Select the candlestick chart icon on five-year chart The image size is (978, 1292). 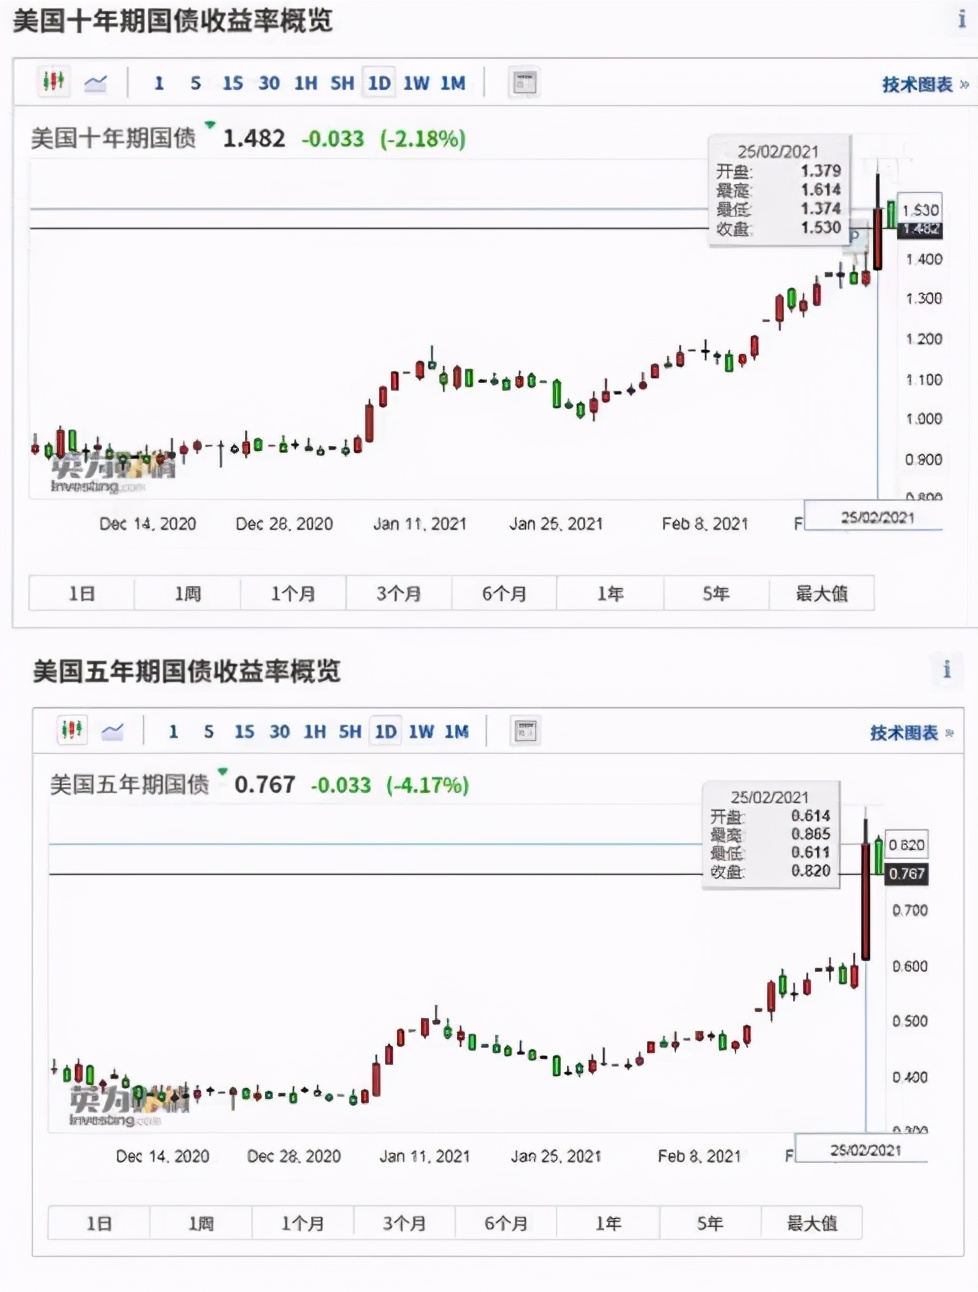pyautogui.click(x=72, y=731)
